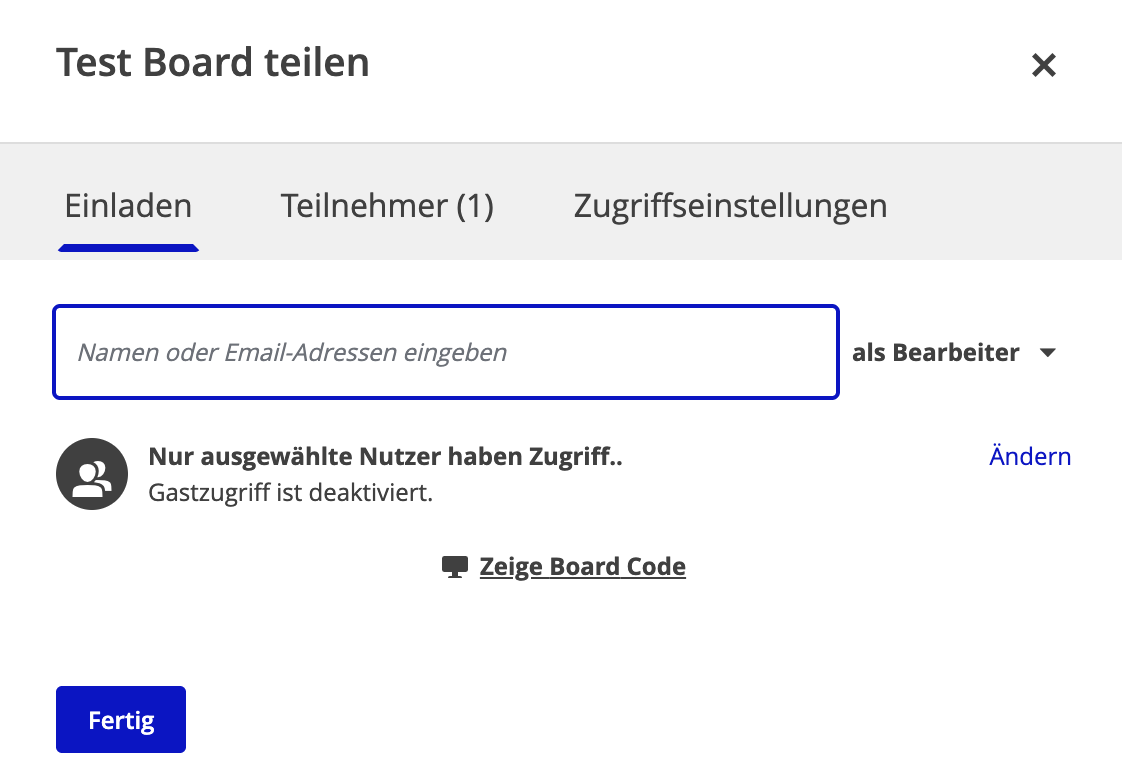Show the board code via Zeige Board Code
Image resolution: width=1122 pixels, height=782 pixels.
point(582,567)
